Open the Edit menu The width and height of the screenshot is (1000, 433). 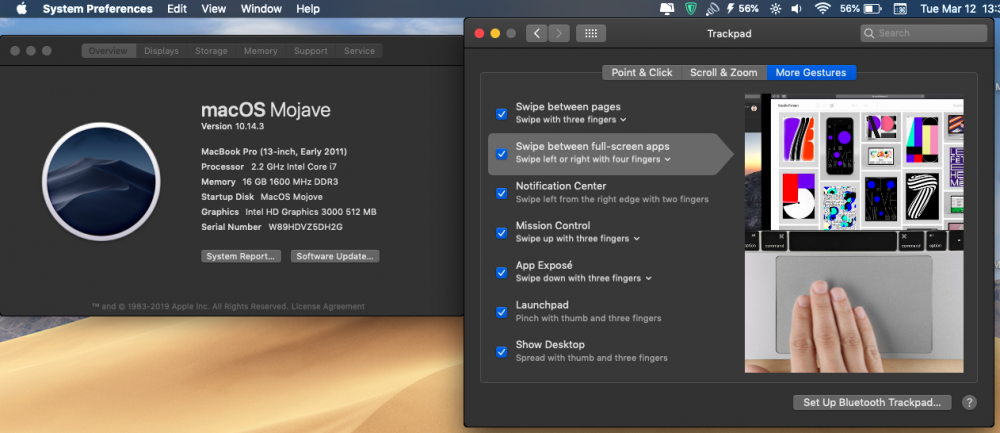coord(177,9)
